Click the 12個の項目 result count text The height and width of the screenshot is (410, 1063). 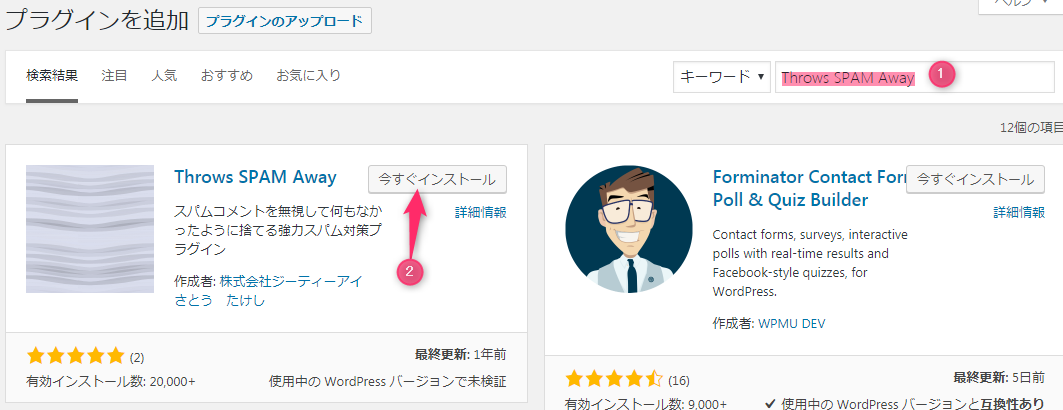[x=1031, y=128]
